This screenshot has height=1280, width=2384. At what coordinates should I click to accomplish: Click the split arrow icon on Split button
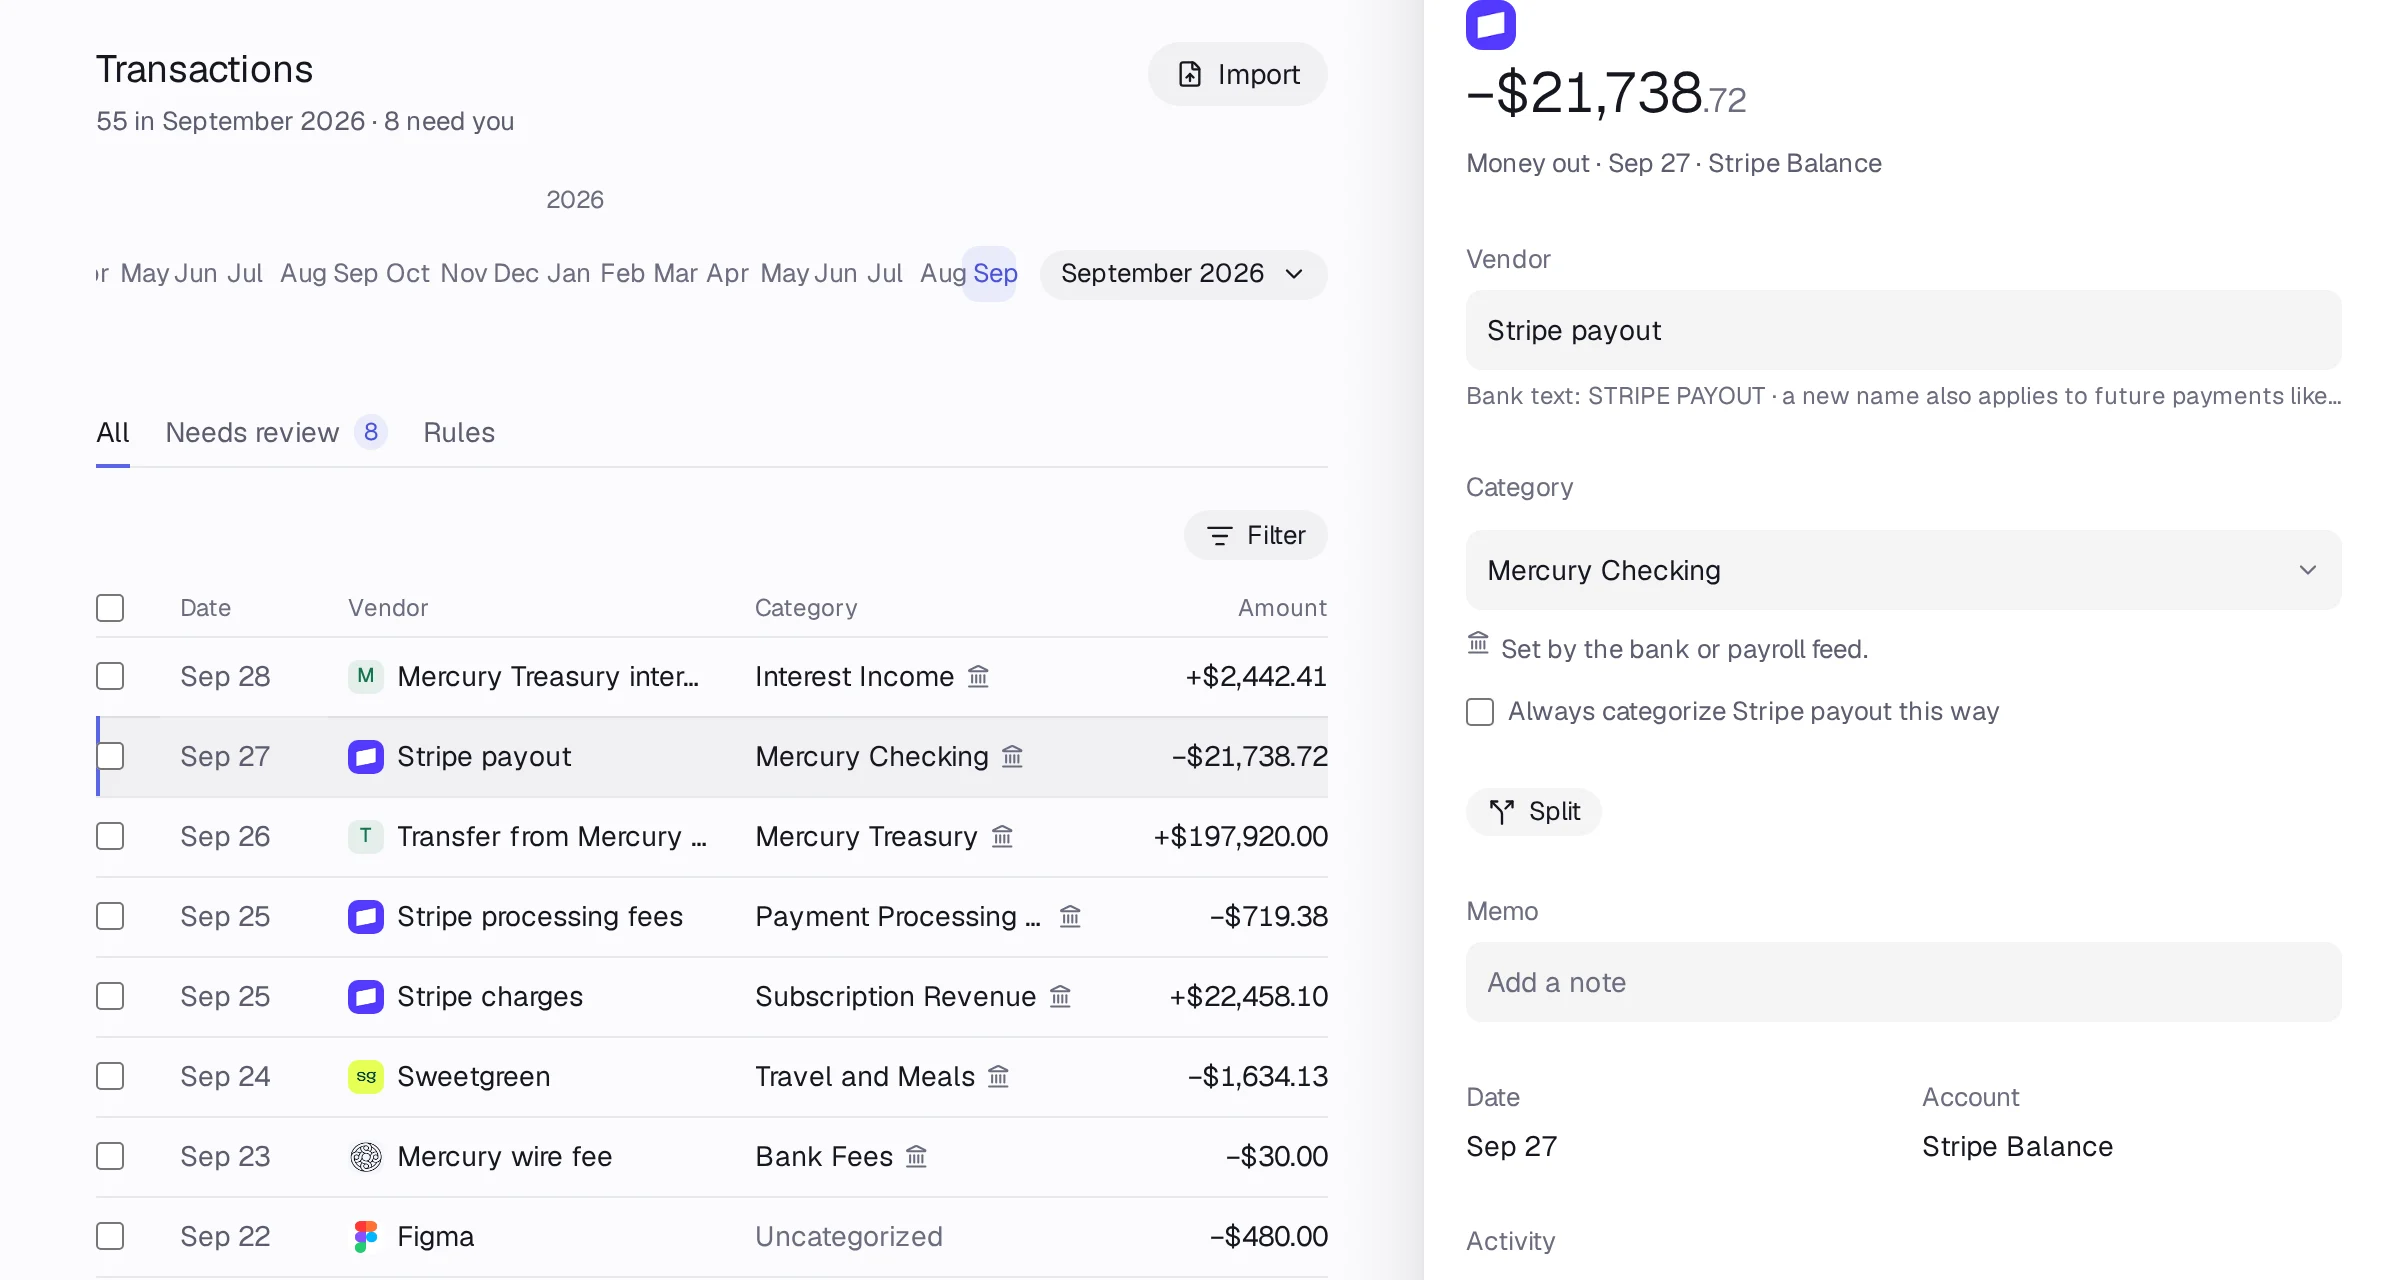(x=1501, y=811)
